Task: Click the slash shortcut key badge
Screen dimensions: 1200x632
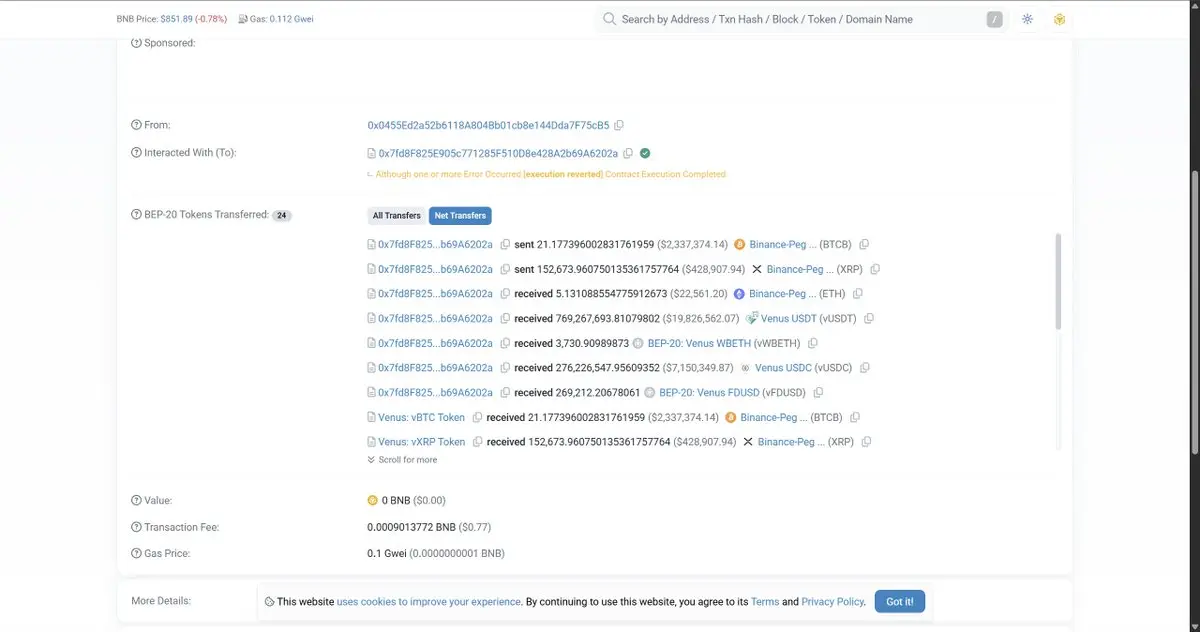Action: tap(994, 19)
